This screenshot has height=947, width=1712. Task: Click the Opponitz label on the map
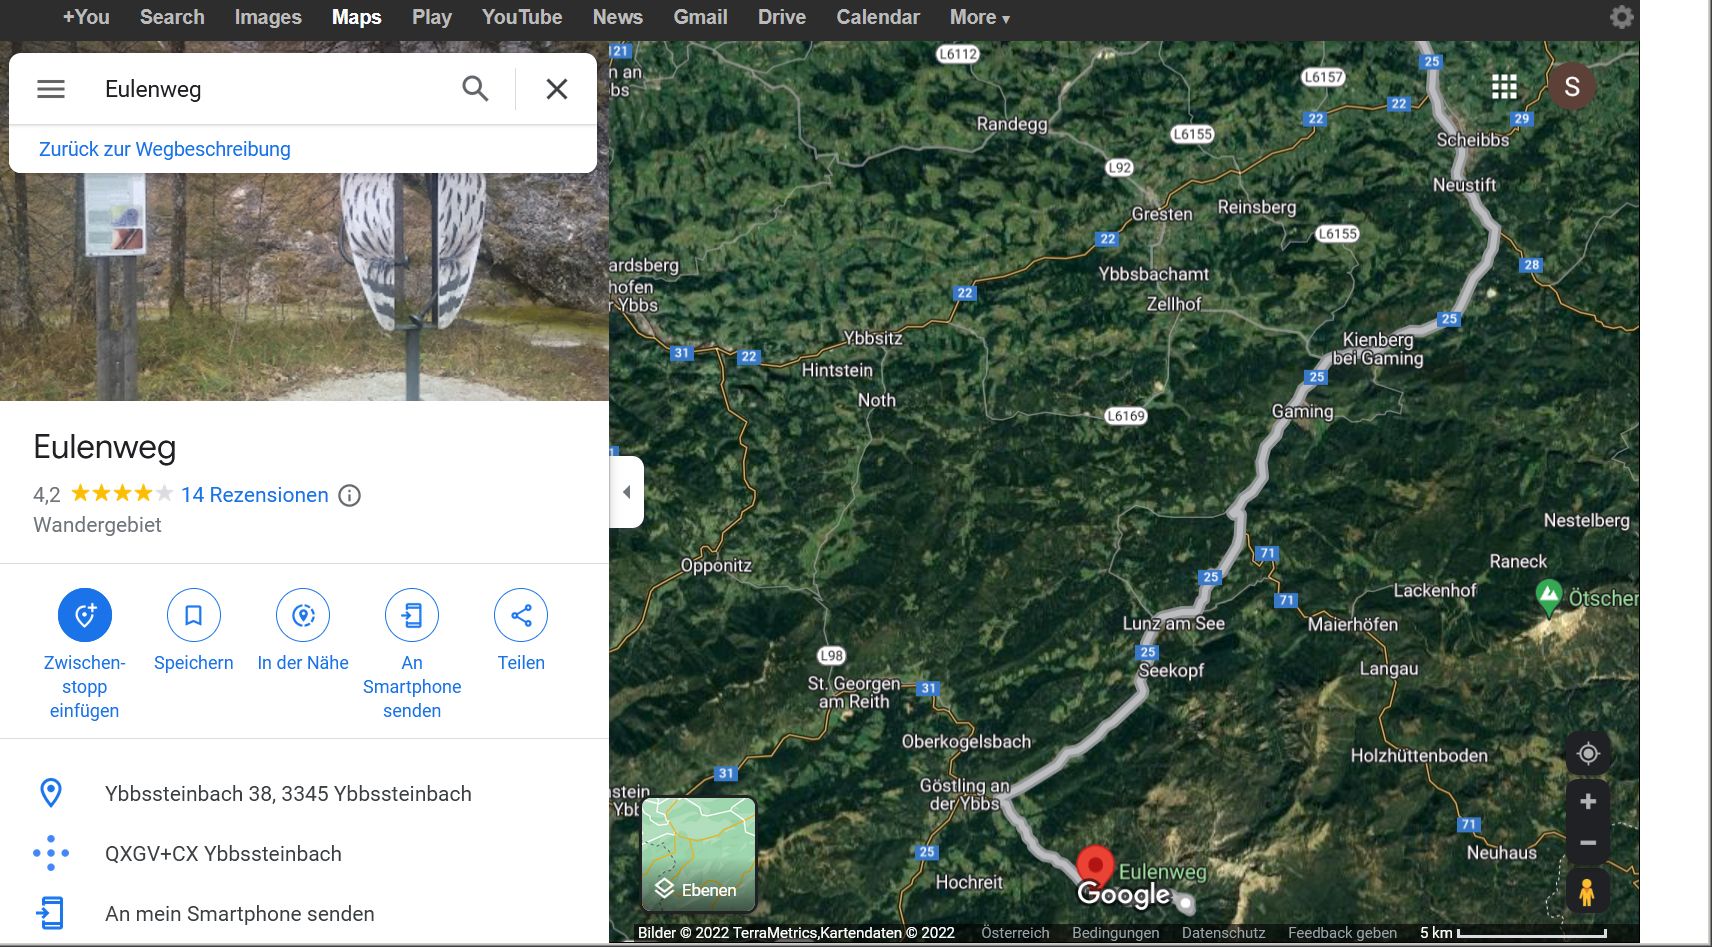[x=716, y=565]
